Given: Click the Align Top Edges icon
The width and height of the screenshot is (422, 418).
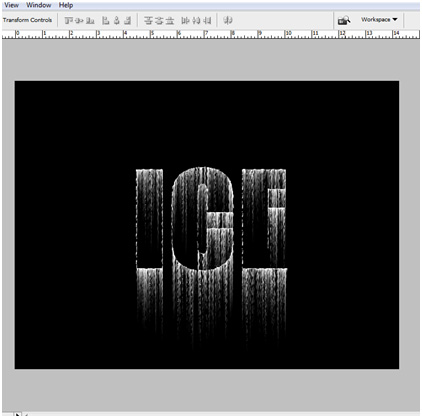Looking at the screenshot, I should click(x=68, y=21).
